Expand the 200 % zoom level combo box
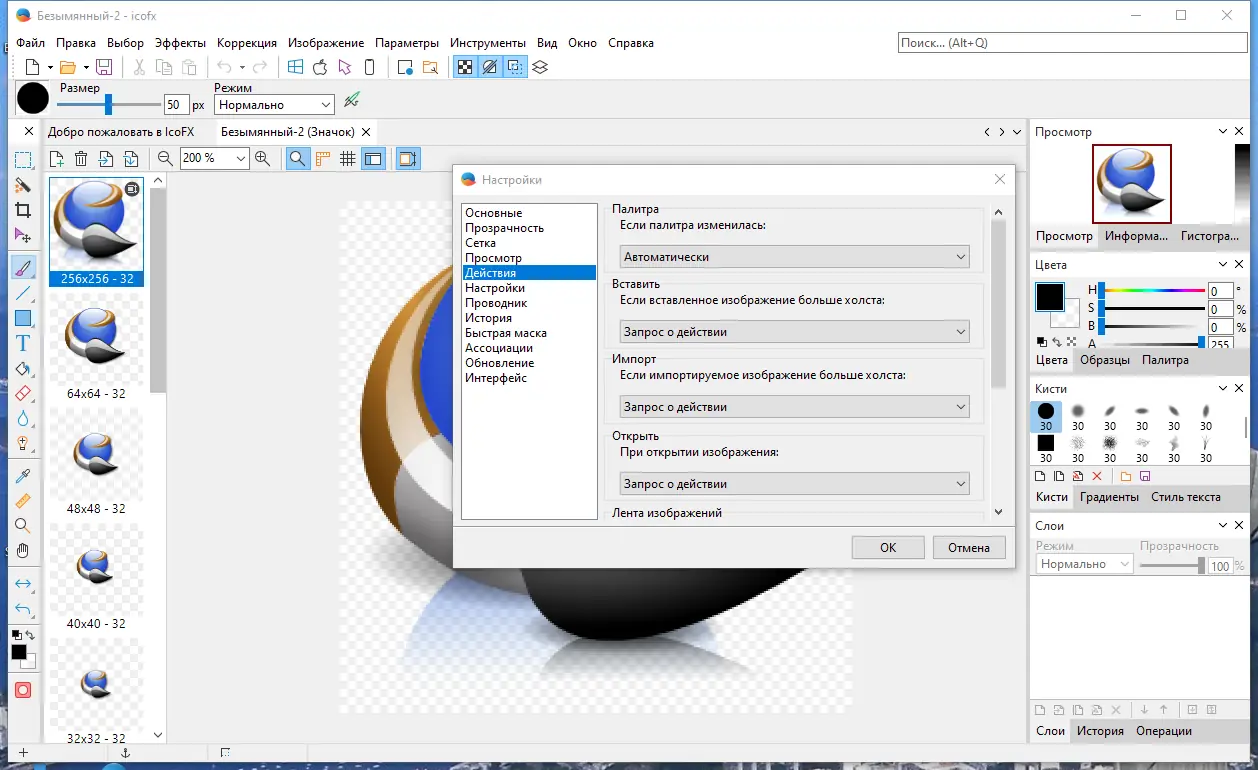 (240, 158)
